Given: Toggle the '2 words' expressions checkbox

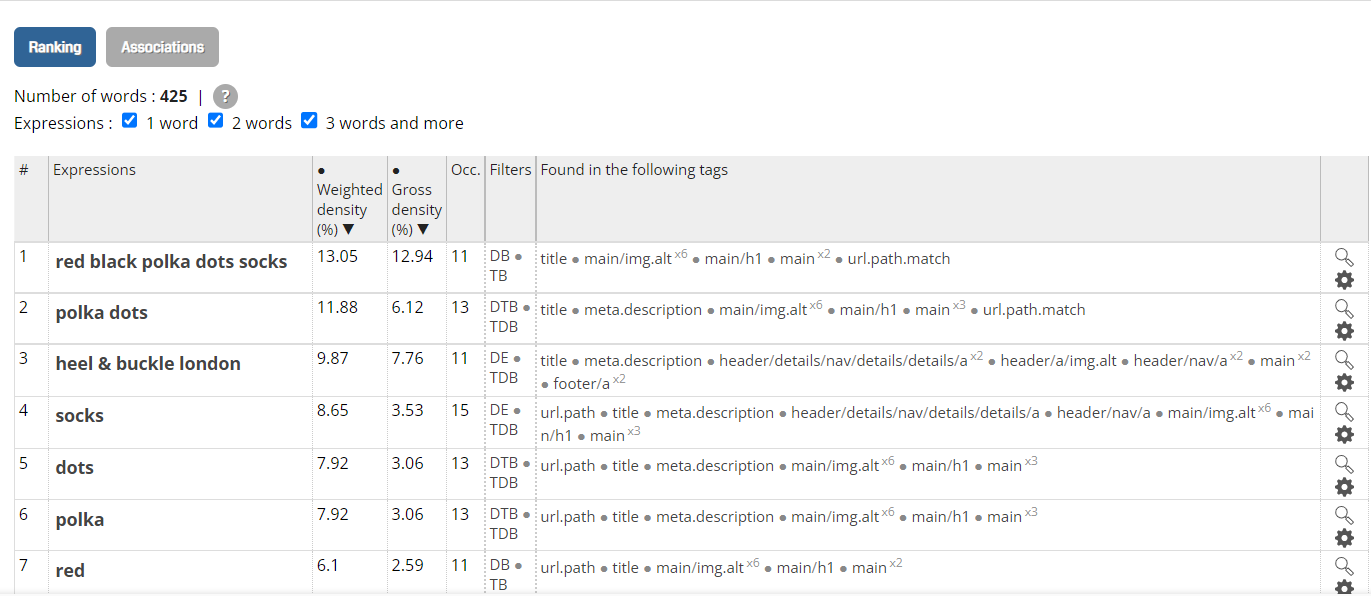Looking at the screenshot, I should click(x=216, y=121).
